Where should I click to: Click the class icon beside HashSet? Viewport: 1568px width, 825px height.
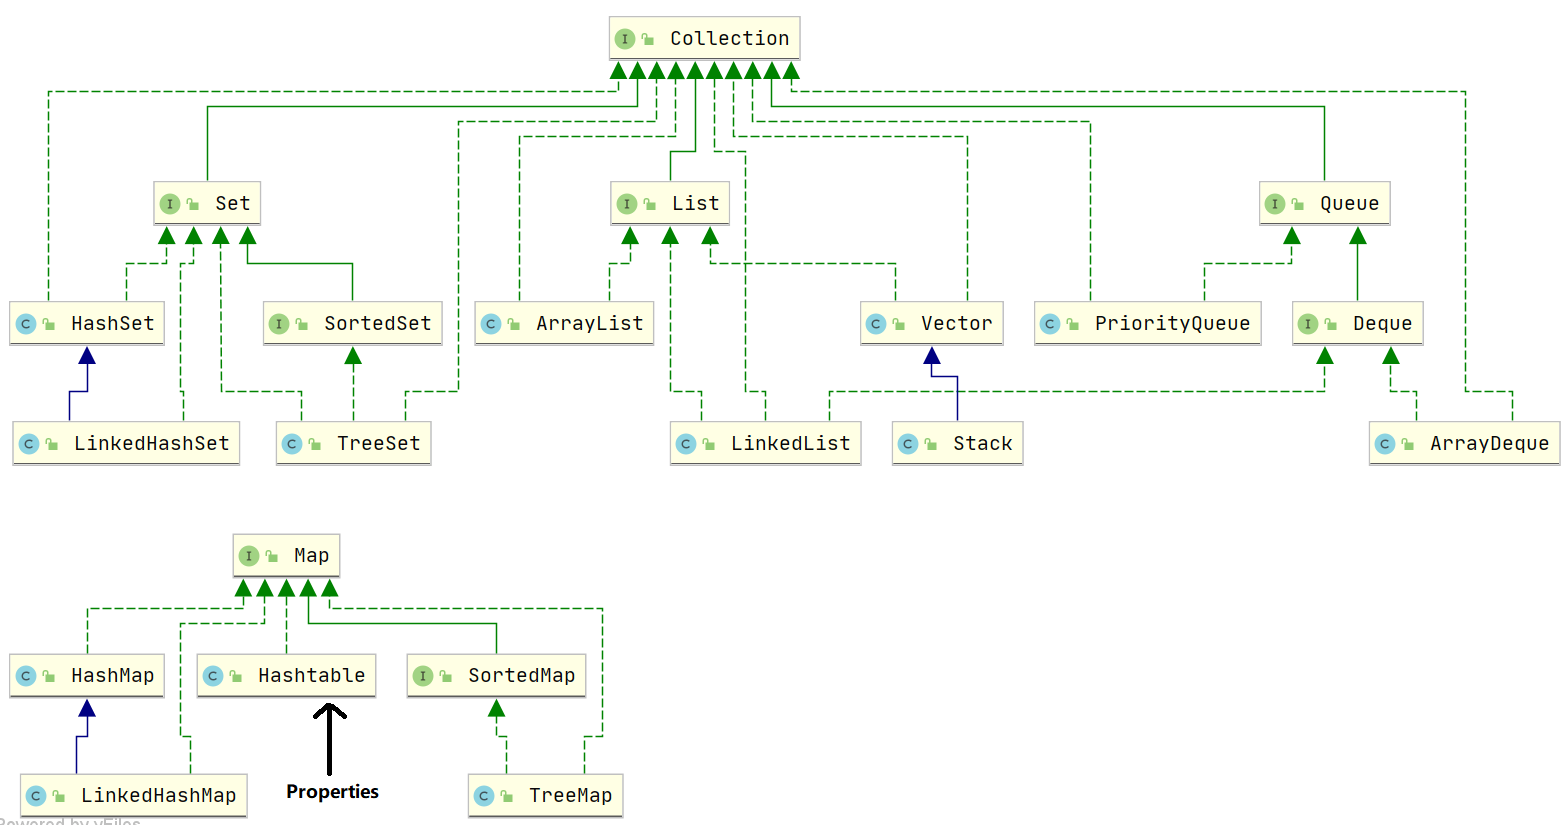(26, 324)
